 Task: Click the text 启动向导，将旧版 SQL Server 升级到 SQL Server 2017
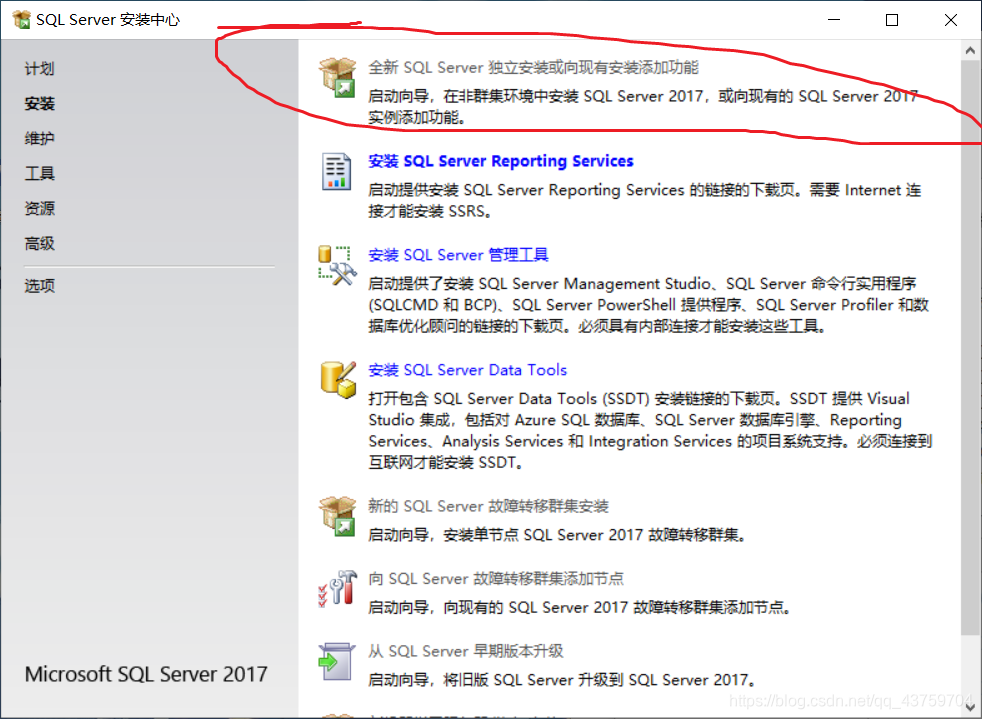click(562, 680)
